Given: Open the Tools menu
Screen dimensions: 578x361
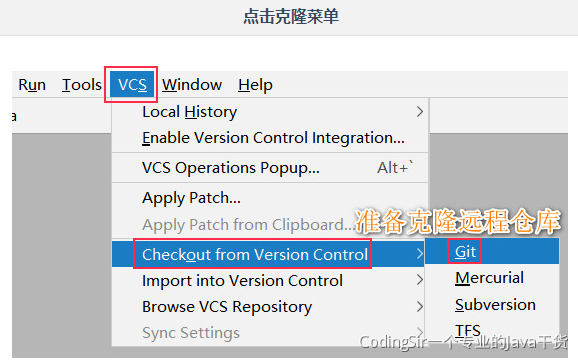Looking at the screenshot, I should [81, 85].
